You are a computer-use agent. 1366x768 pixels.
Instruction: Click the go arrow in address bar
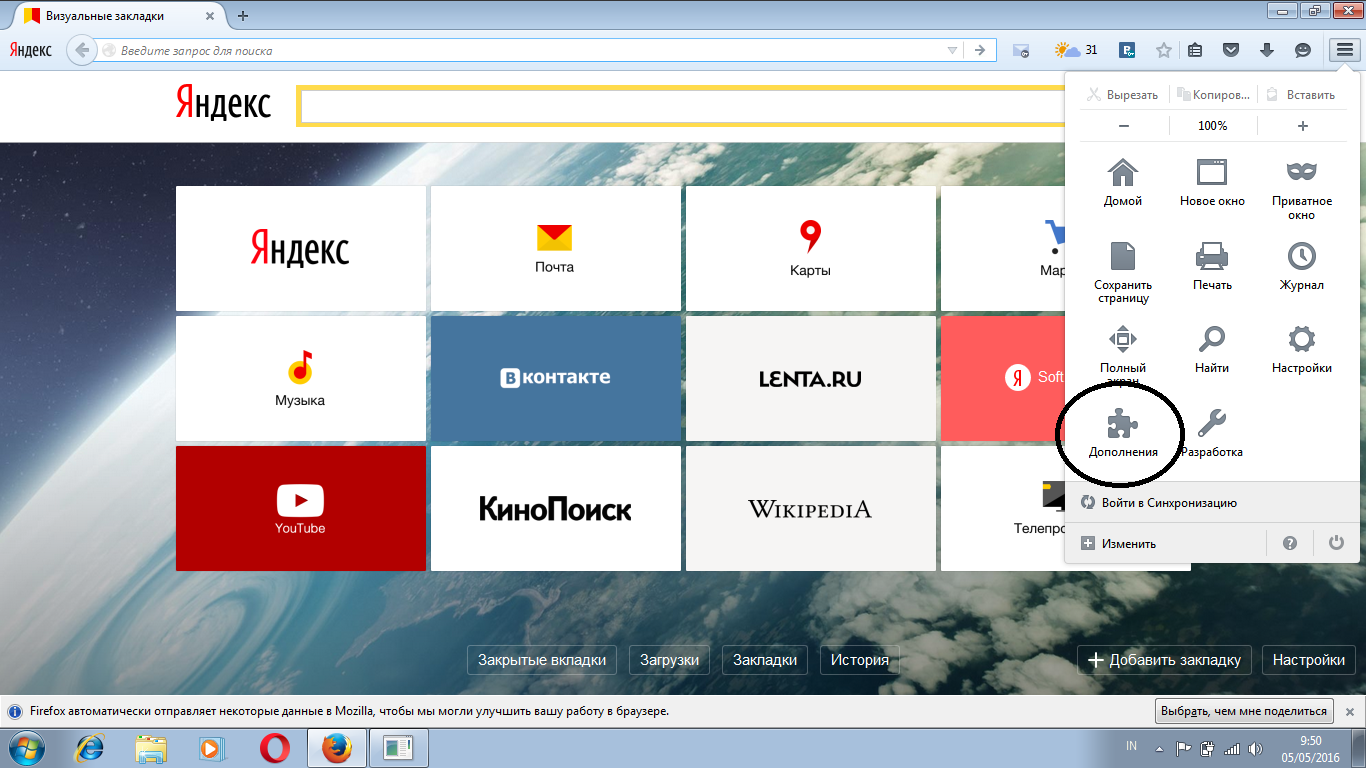(x=980, y=50)
